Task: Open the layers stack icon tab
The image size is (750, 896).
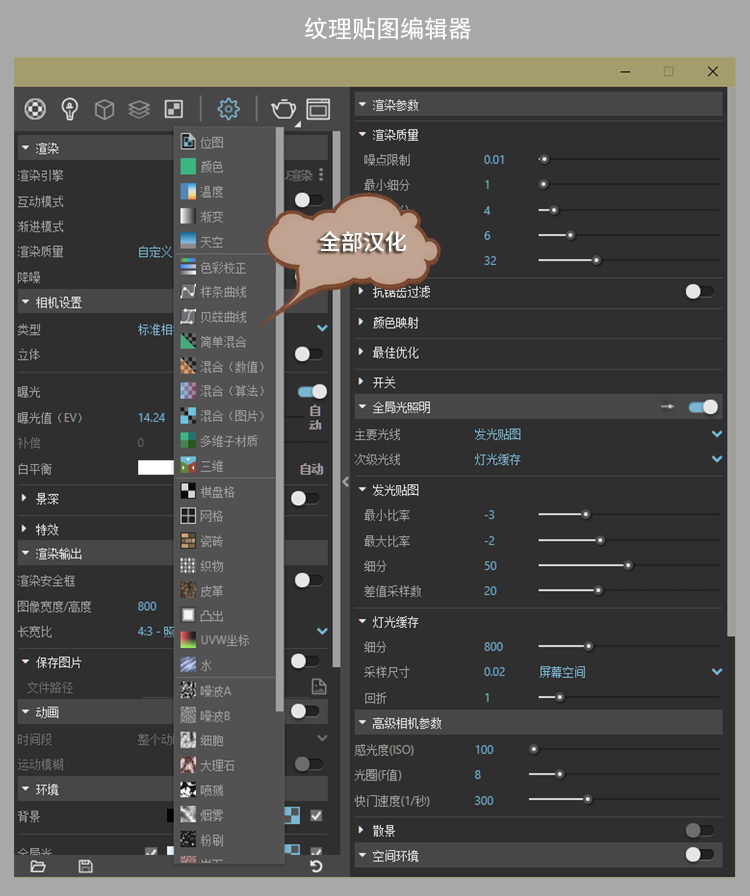Action: pyautogui.click(x=139, y=109)
